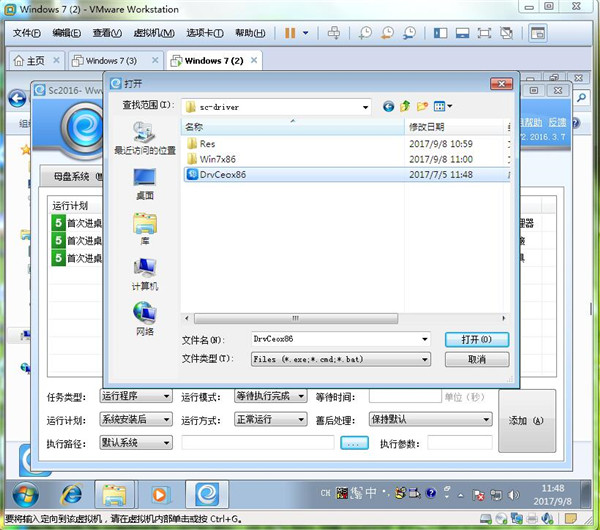Open the 选项卡(T) menu

tap(205, 33)
